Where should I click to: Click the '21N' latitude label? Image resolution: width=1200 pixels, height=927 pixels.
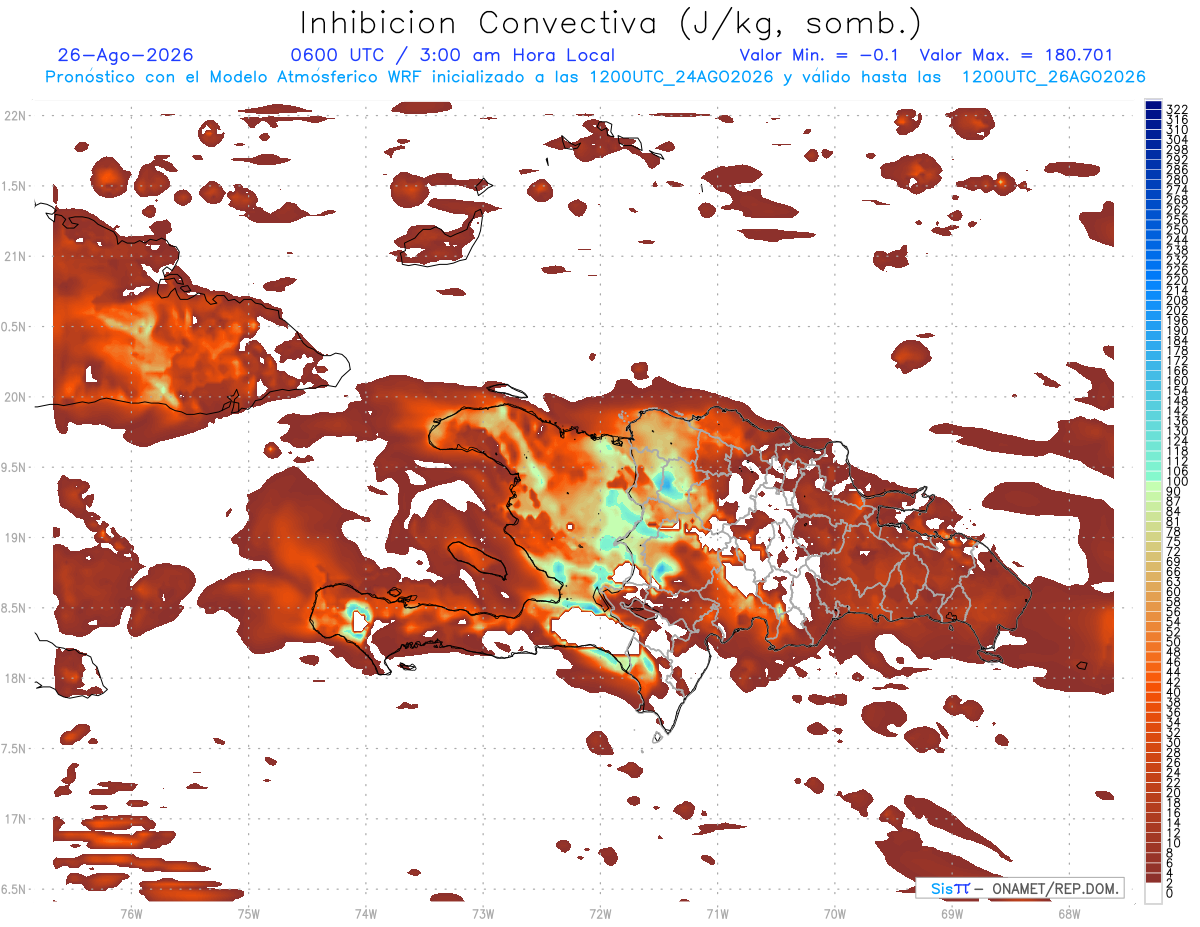[x=15, y=257]
